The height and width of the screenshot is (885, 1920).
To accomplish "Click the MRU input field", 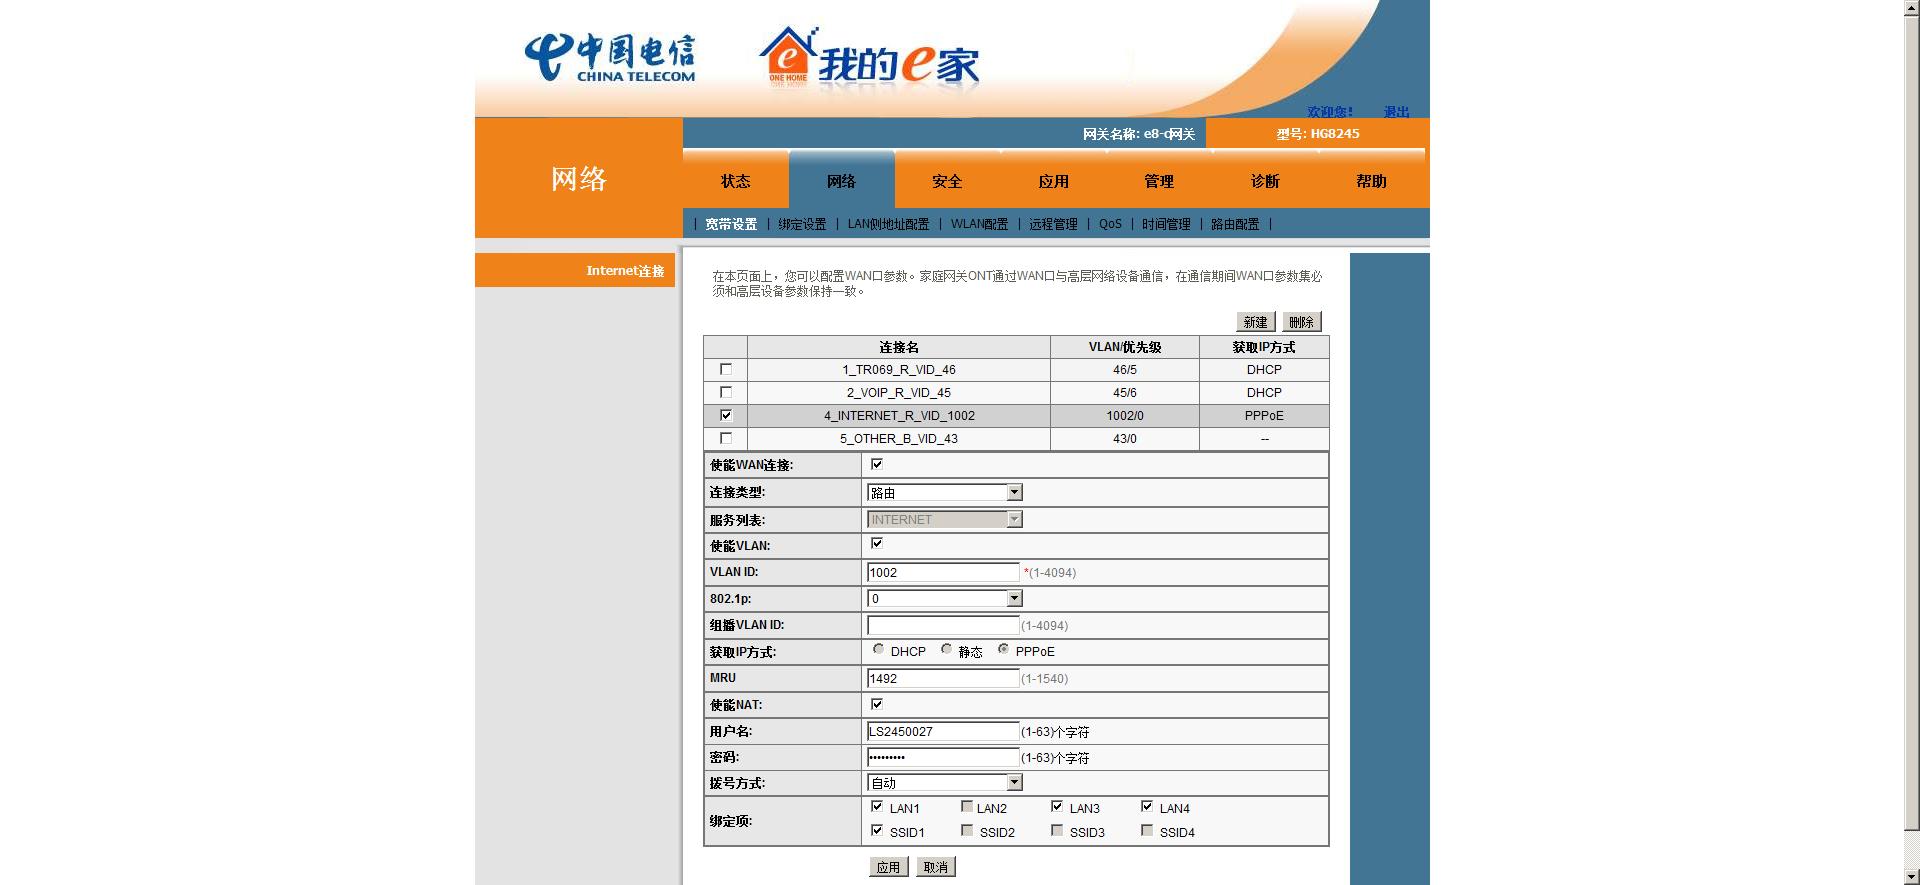I will pos(943,678).
